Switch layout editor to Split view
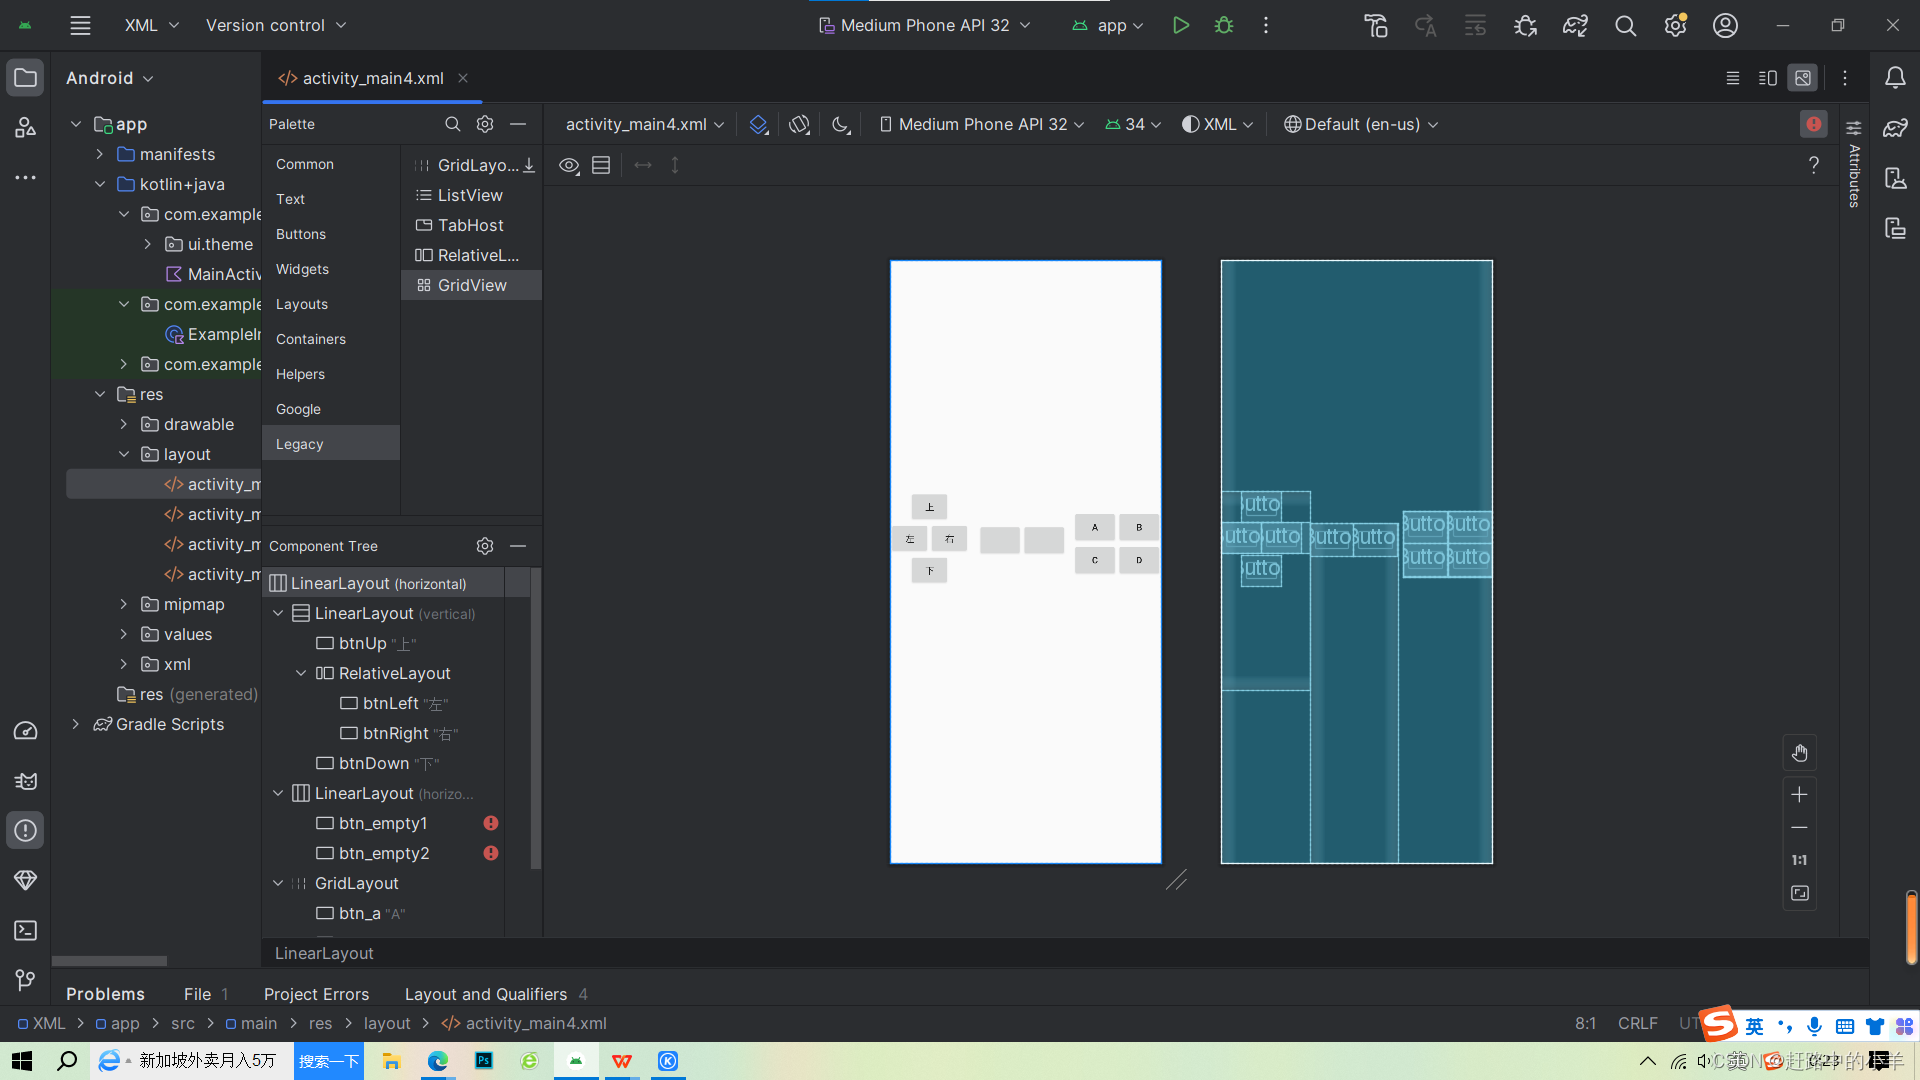This screenshot has height=1080, width=1920. pos(1767,78)
